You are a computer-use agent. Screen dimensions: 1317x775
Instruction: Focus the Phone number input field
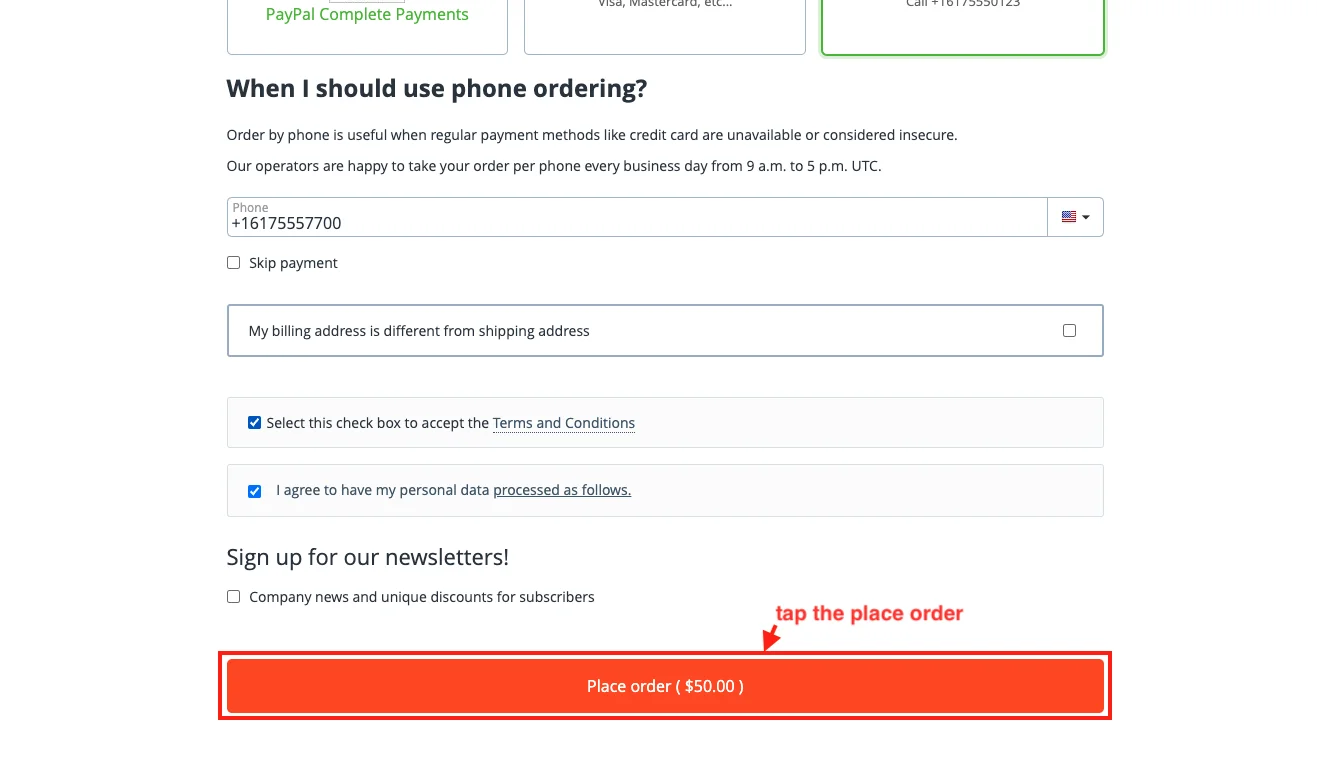[636, 222]
